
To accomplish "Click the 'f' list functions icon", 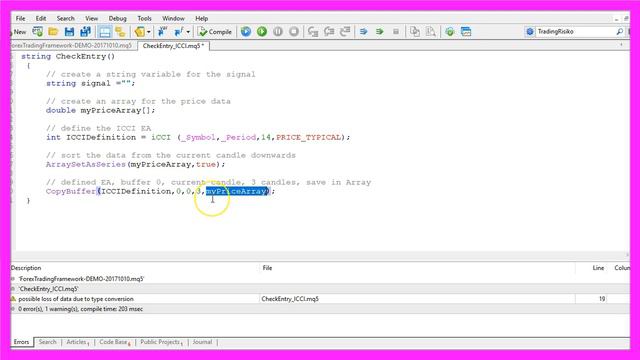I will click(178, 31).
